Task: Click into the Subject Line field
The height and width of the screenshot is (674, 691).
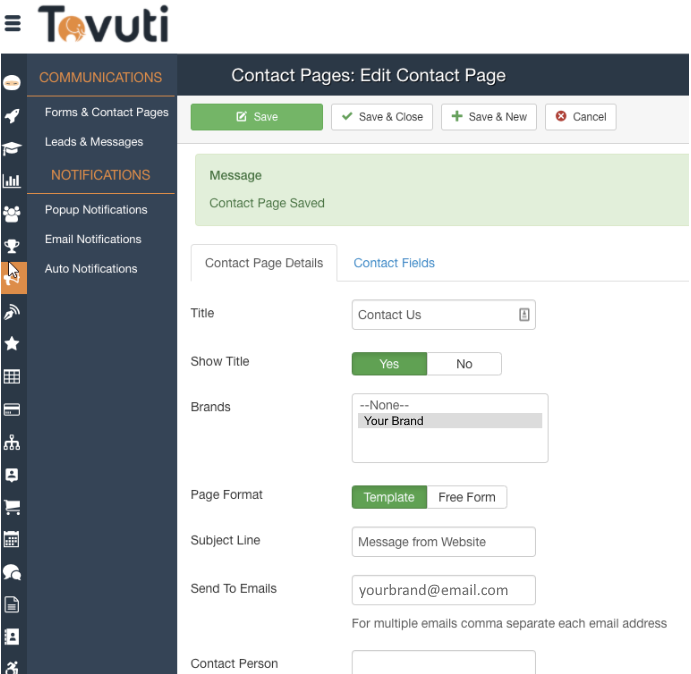Action: click(x=443, y=542)
